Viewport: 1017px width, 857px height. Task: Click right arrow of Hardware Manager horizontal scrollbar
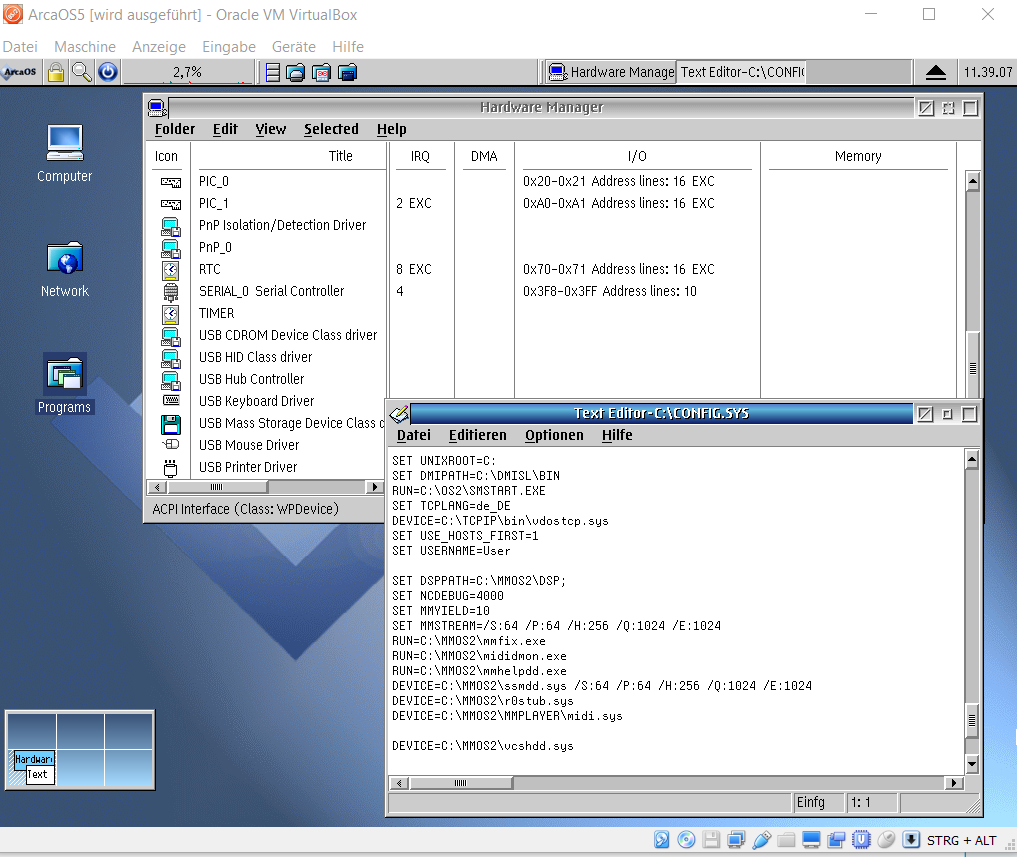click(374, 487)
